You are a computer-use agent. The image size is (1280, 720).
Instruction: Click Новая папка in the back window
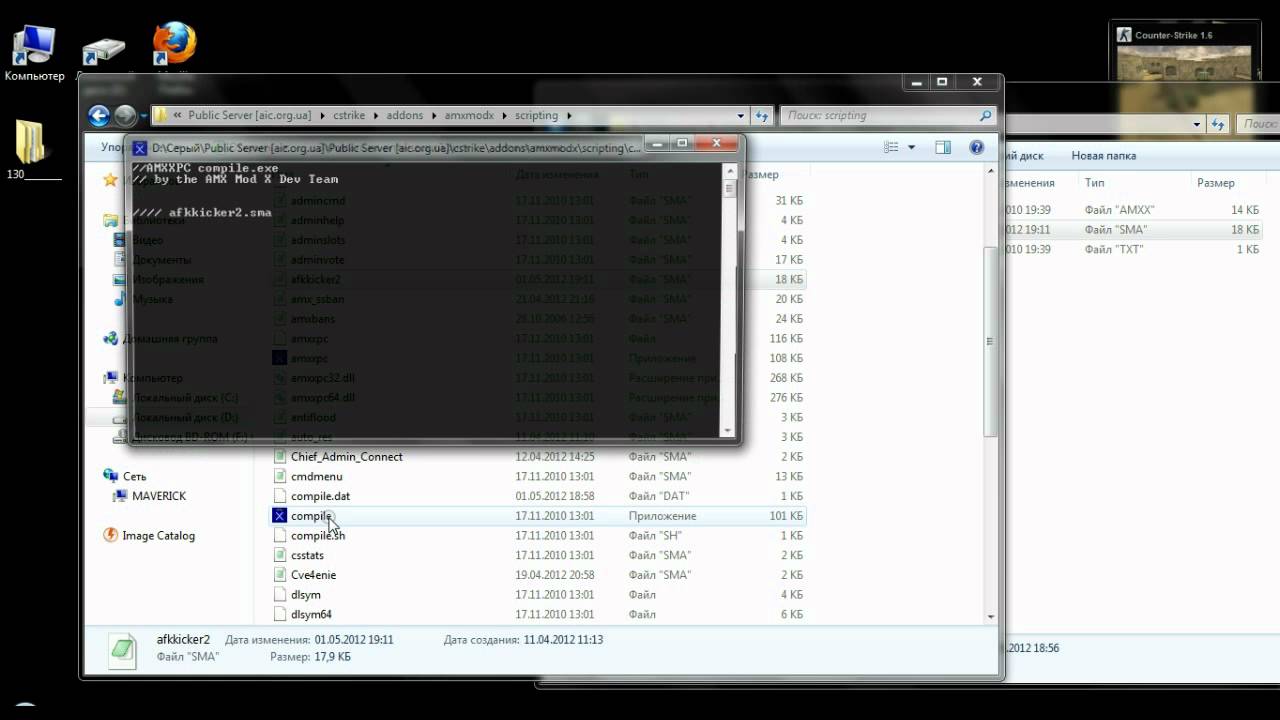(x=1104, y=156)
